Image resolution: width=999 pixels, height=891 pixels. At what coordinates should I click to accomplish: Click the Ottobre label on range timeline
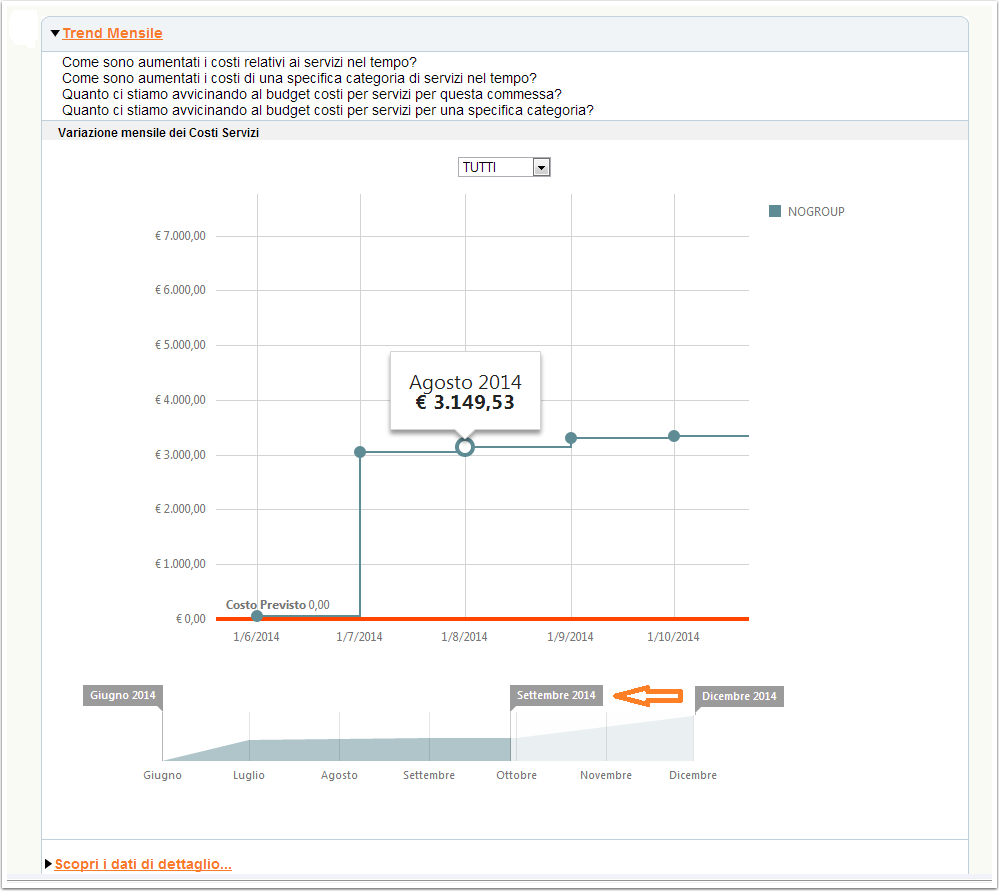[x=517, y=775]
